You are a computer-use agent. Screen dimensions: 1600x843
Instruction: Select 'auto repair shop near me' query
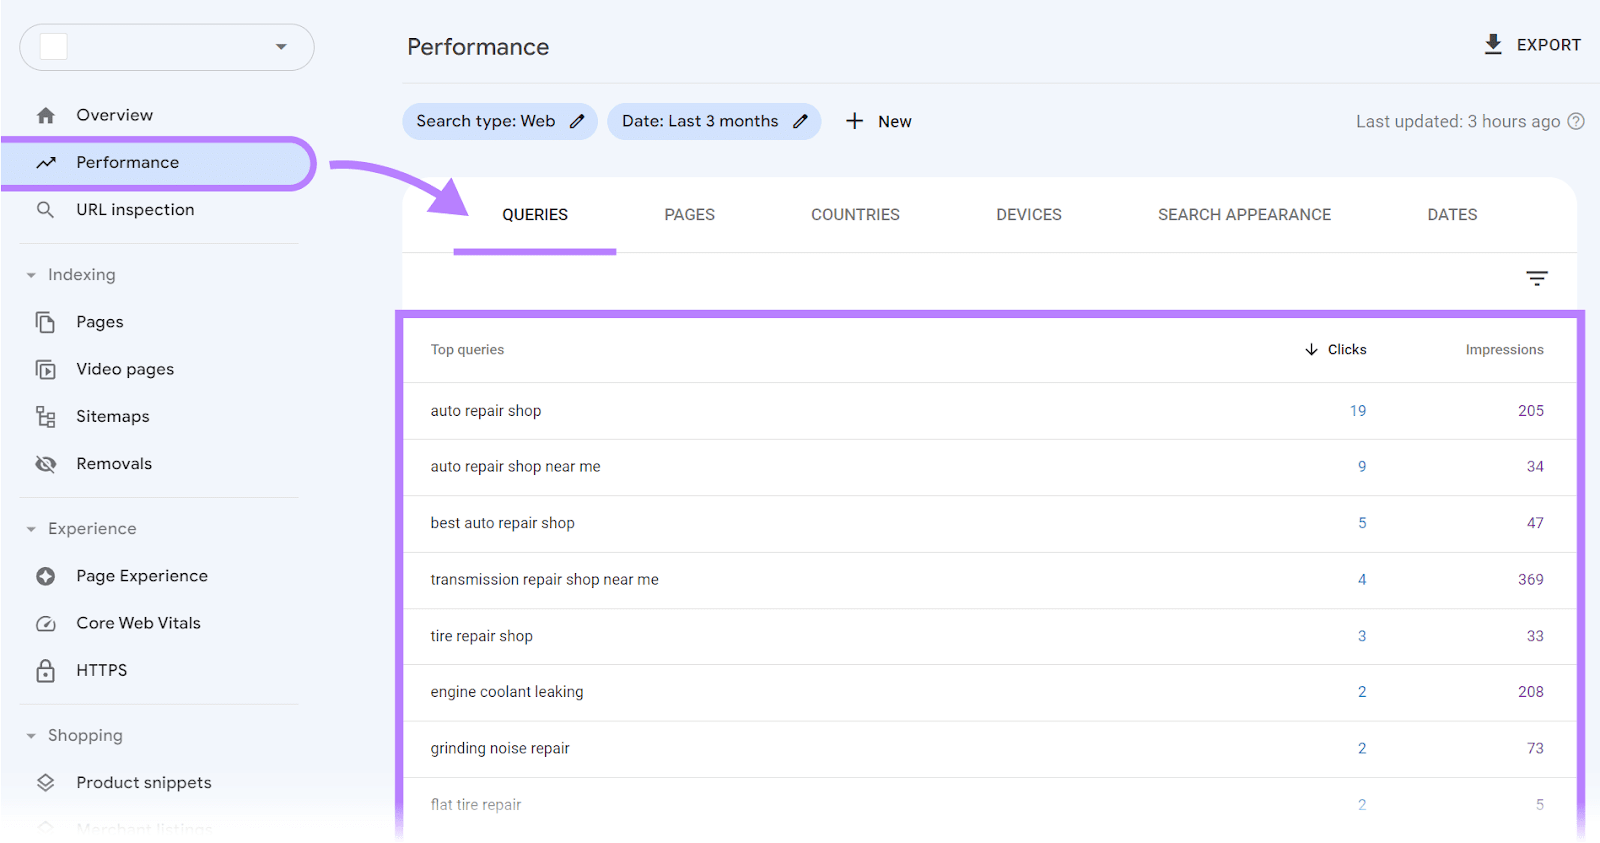coord(990,467)
